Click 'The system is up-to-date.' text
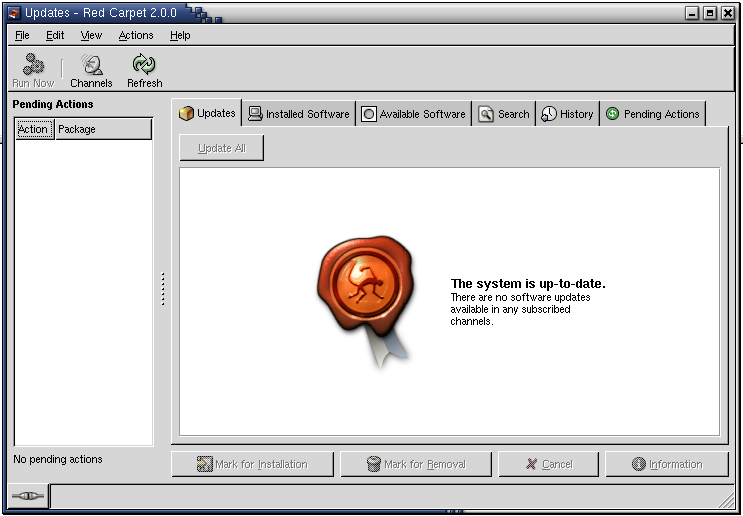Image resolution: width=743 pixels, height=516 pixels. [x=528, y=284]
